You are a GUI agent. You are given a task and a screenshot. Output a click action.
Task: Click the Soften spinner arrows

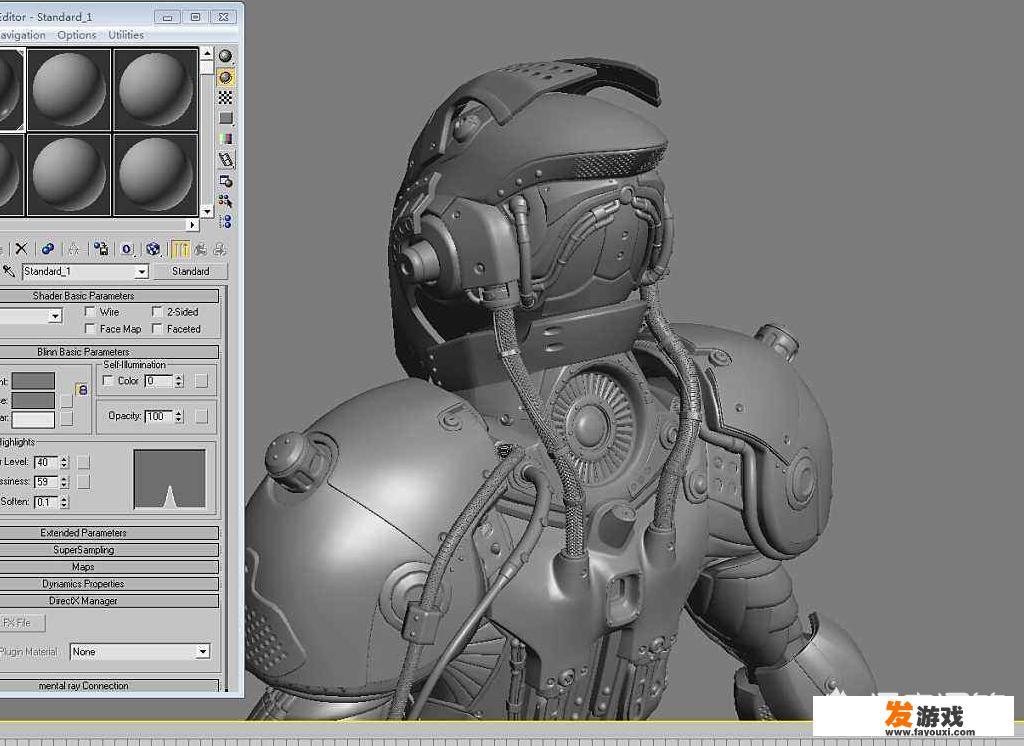coord(64,502)
